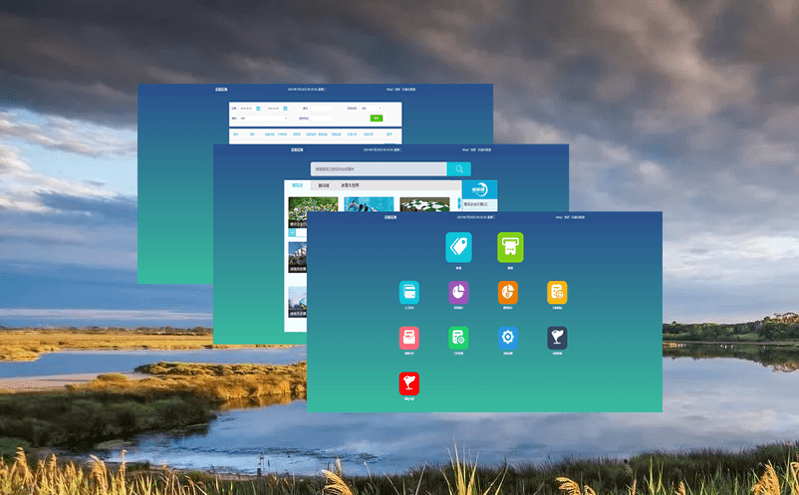799x495 pixels.
Task: Open the cyan price tag icon
Action: [458, 246]
